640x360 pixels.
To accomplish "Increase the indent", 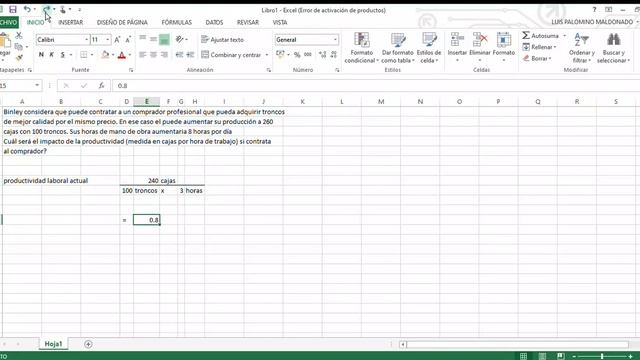I will (x=190, y=55).
